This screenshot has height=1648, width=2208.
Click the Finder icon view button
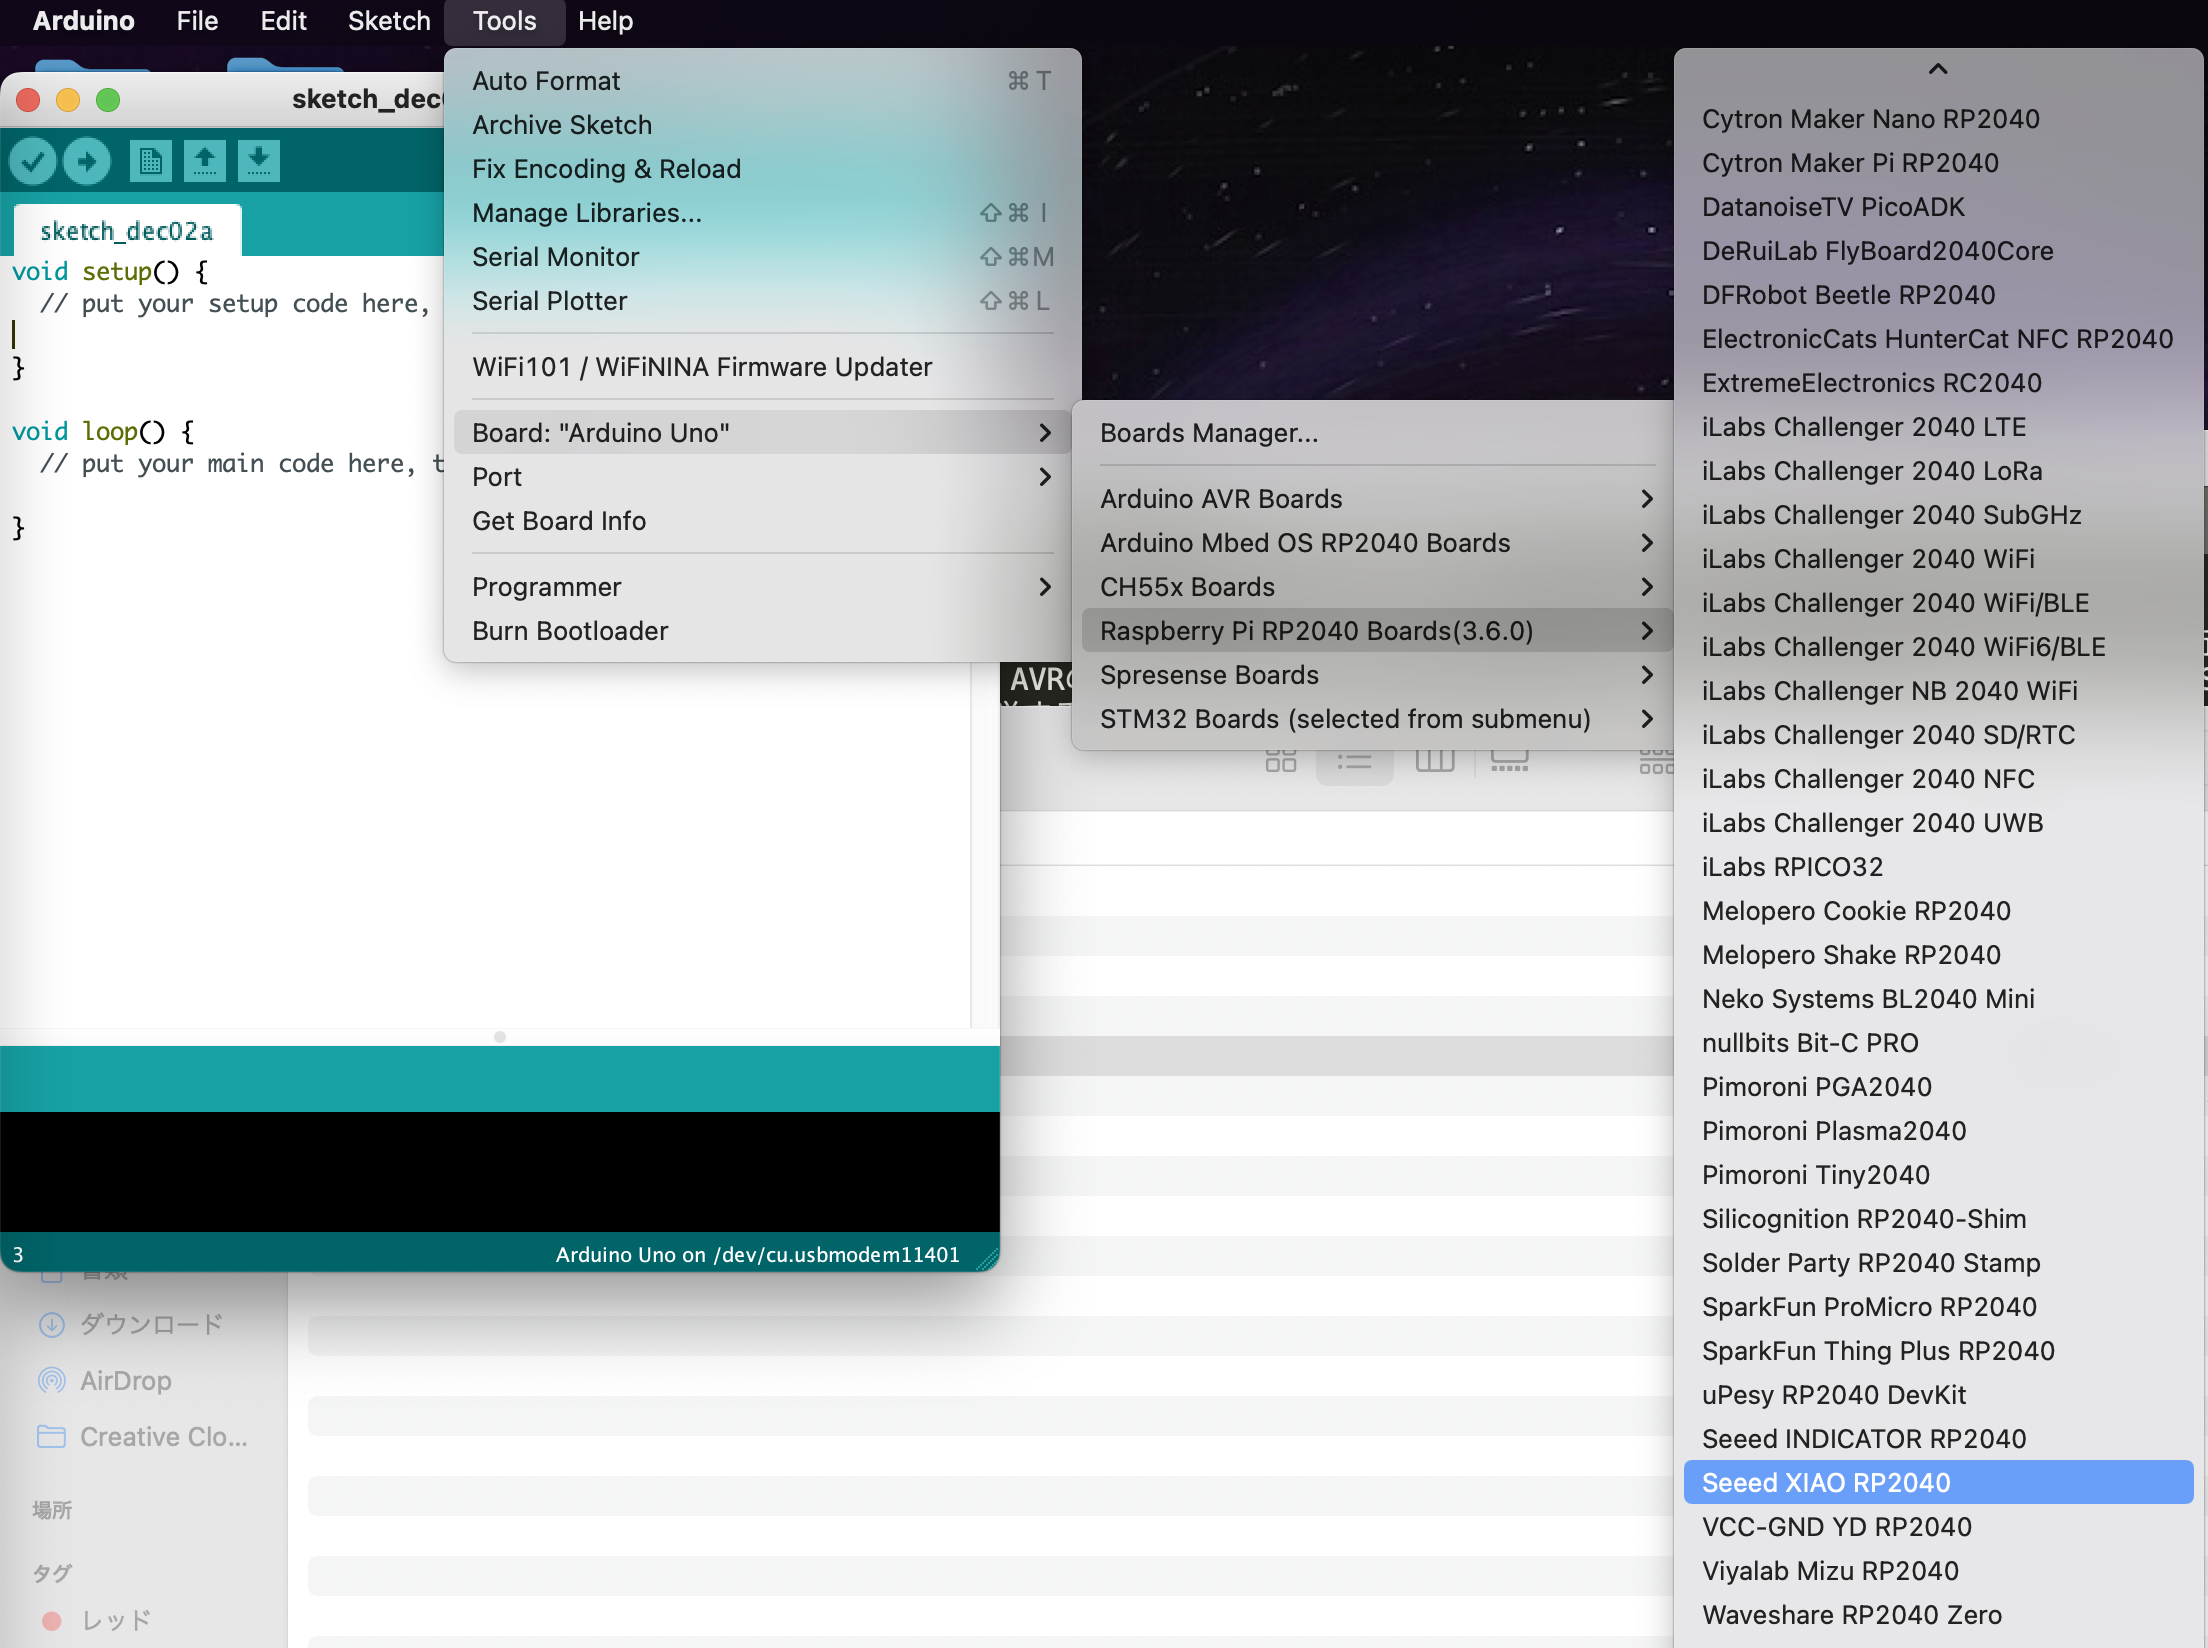point(1280,761)
